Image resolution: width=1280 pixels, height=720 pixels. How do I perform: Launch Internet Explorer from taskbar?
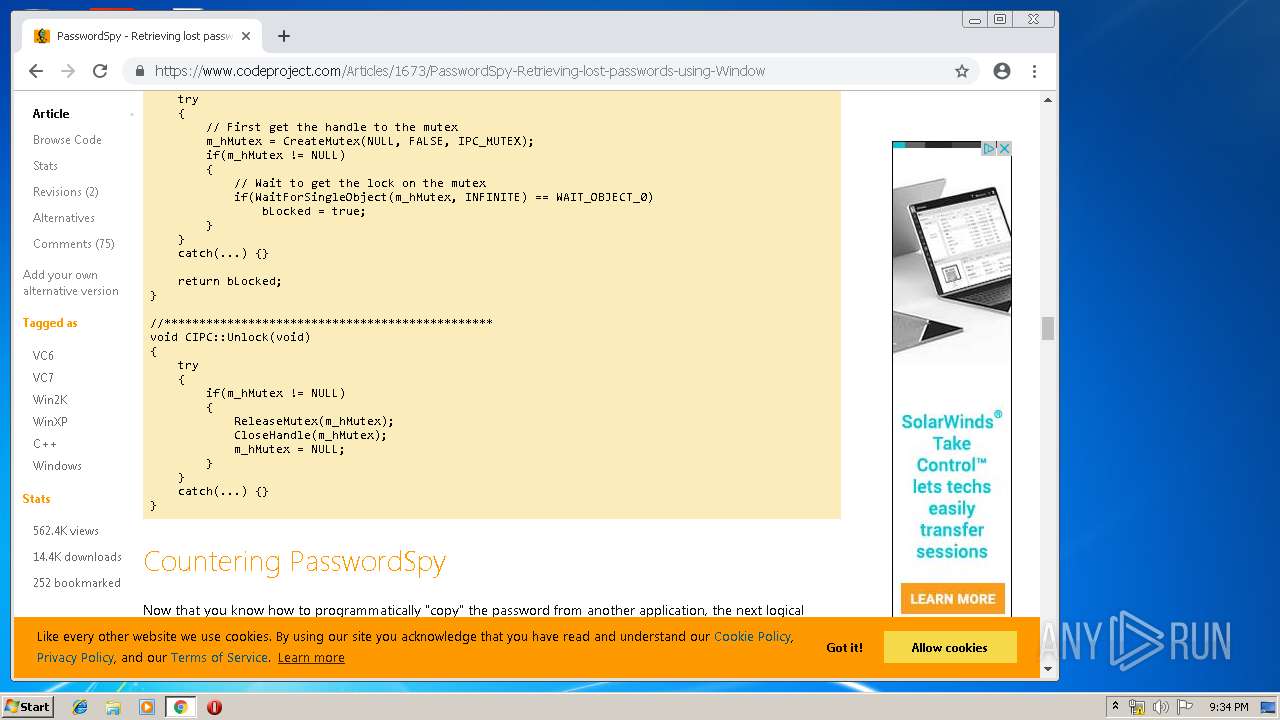[x=80, y=707]
